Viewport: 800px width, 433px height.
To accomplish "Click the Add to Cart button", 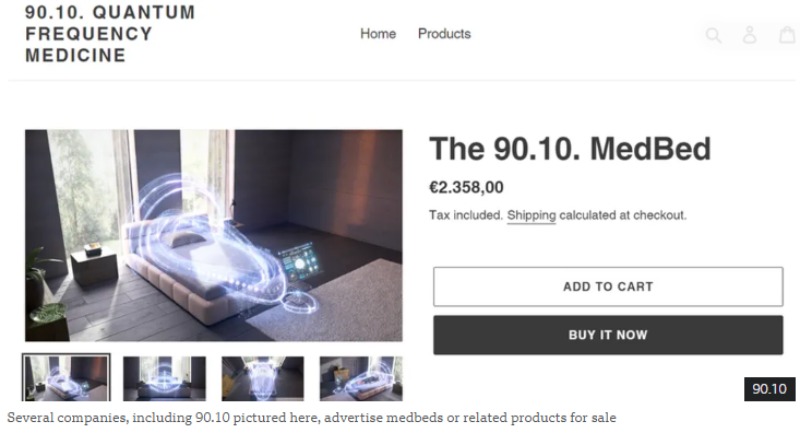I will [x=607, y=286].
